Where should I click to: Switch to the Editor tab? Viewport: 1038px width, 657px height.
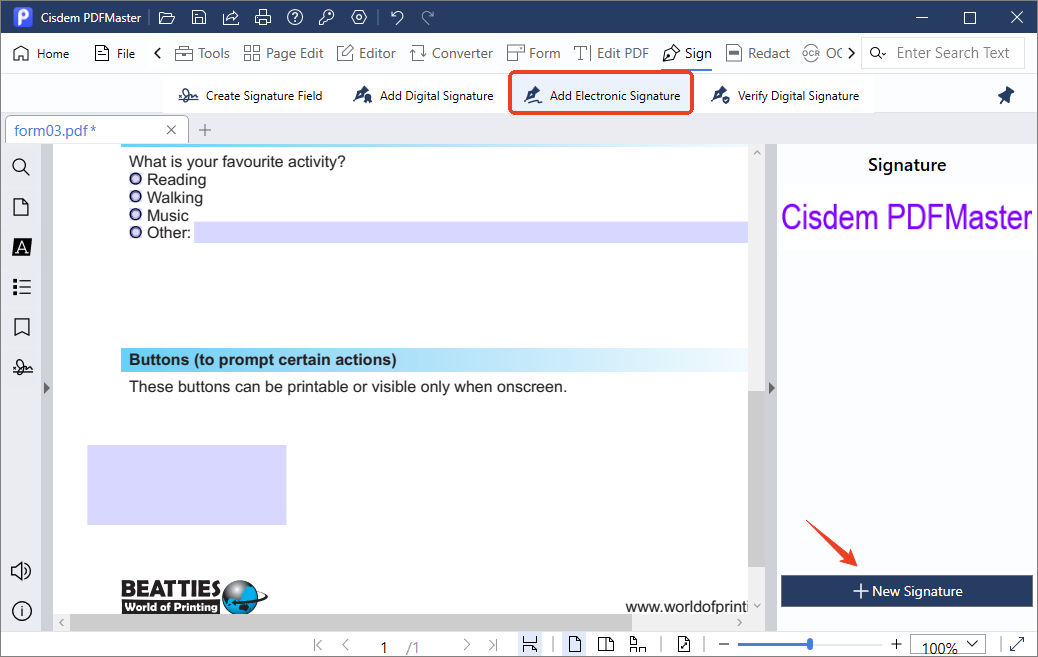click(x=366, y=54)
